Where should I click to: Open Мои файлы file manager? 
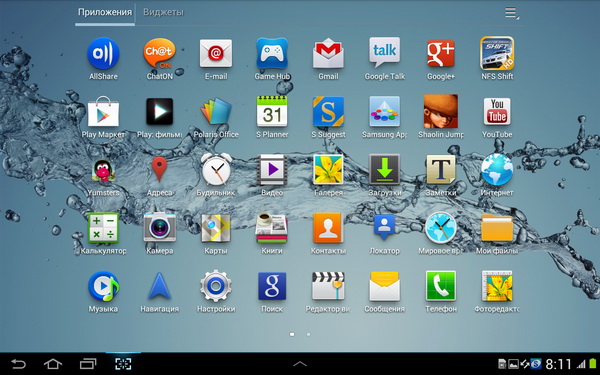pyautogui.click(x=497, y=228)
